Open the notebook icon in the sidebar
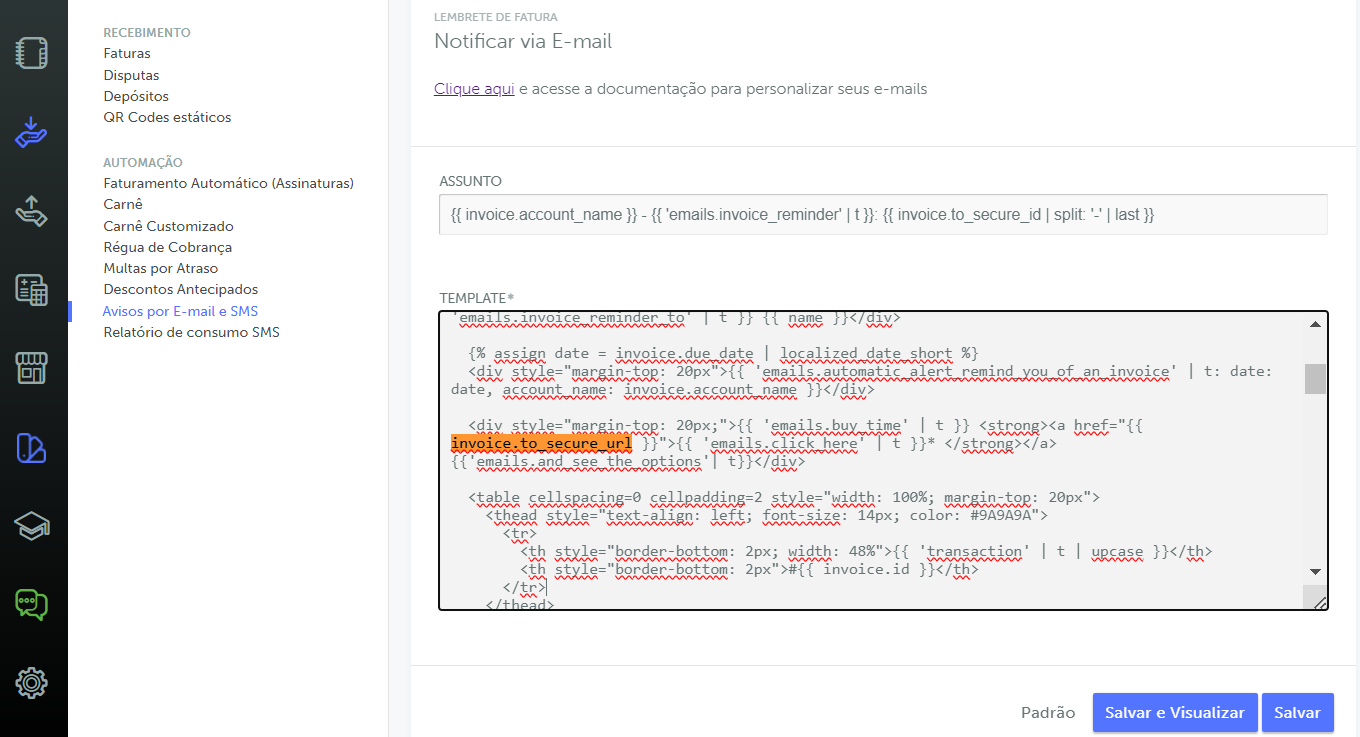Image resolution: width=1360 pixels, height=737 pixels. pos(32,53)
